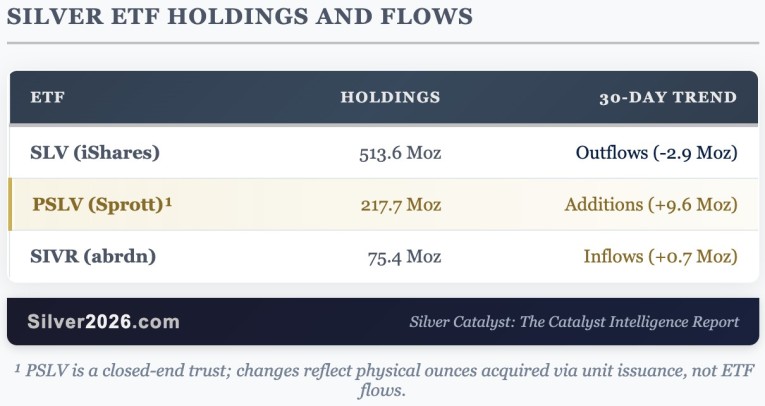Click the Outflows (-2.9 Moz) trend cell
Image resolution: width=765 pixels, height=406 pixels.
coord(656,153)
